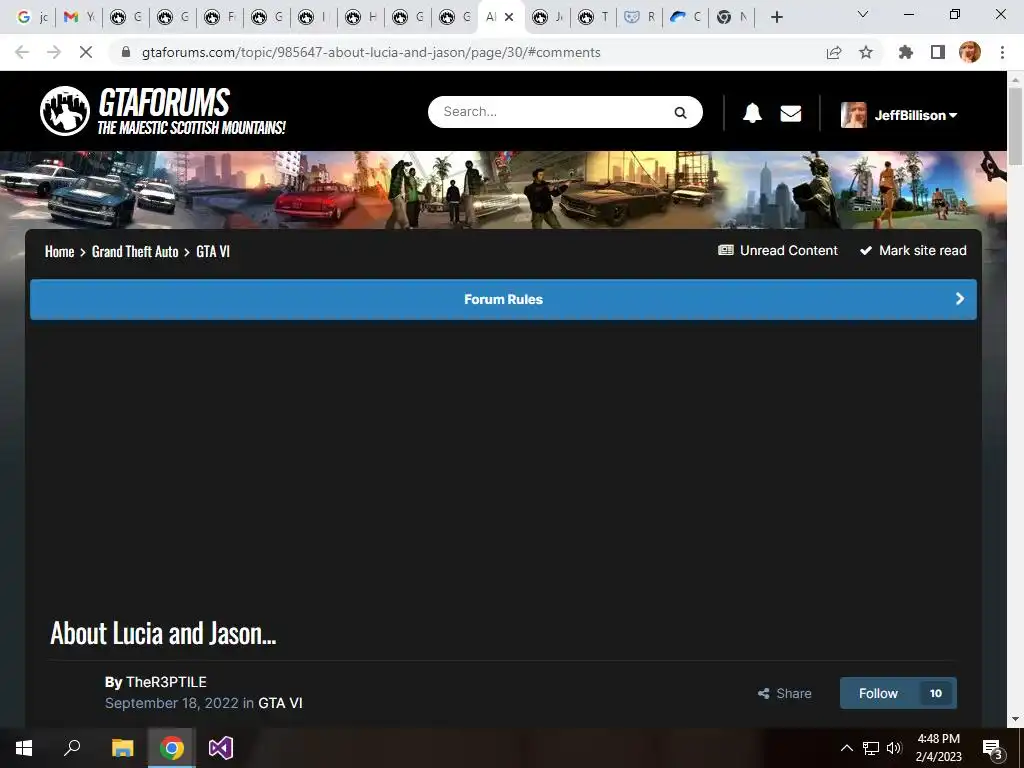Click JeffBillison's avatar in site header
Image resolution: width=1024 pixels, height=768 pixels.
pyautogui.click(x=854, y=115)
